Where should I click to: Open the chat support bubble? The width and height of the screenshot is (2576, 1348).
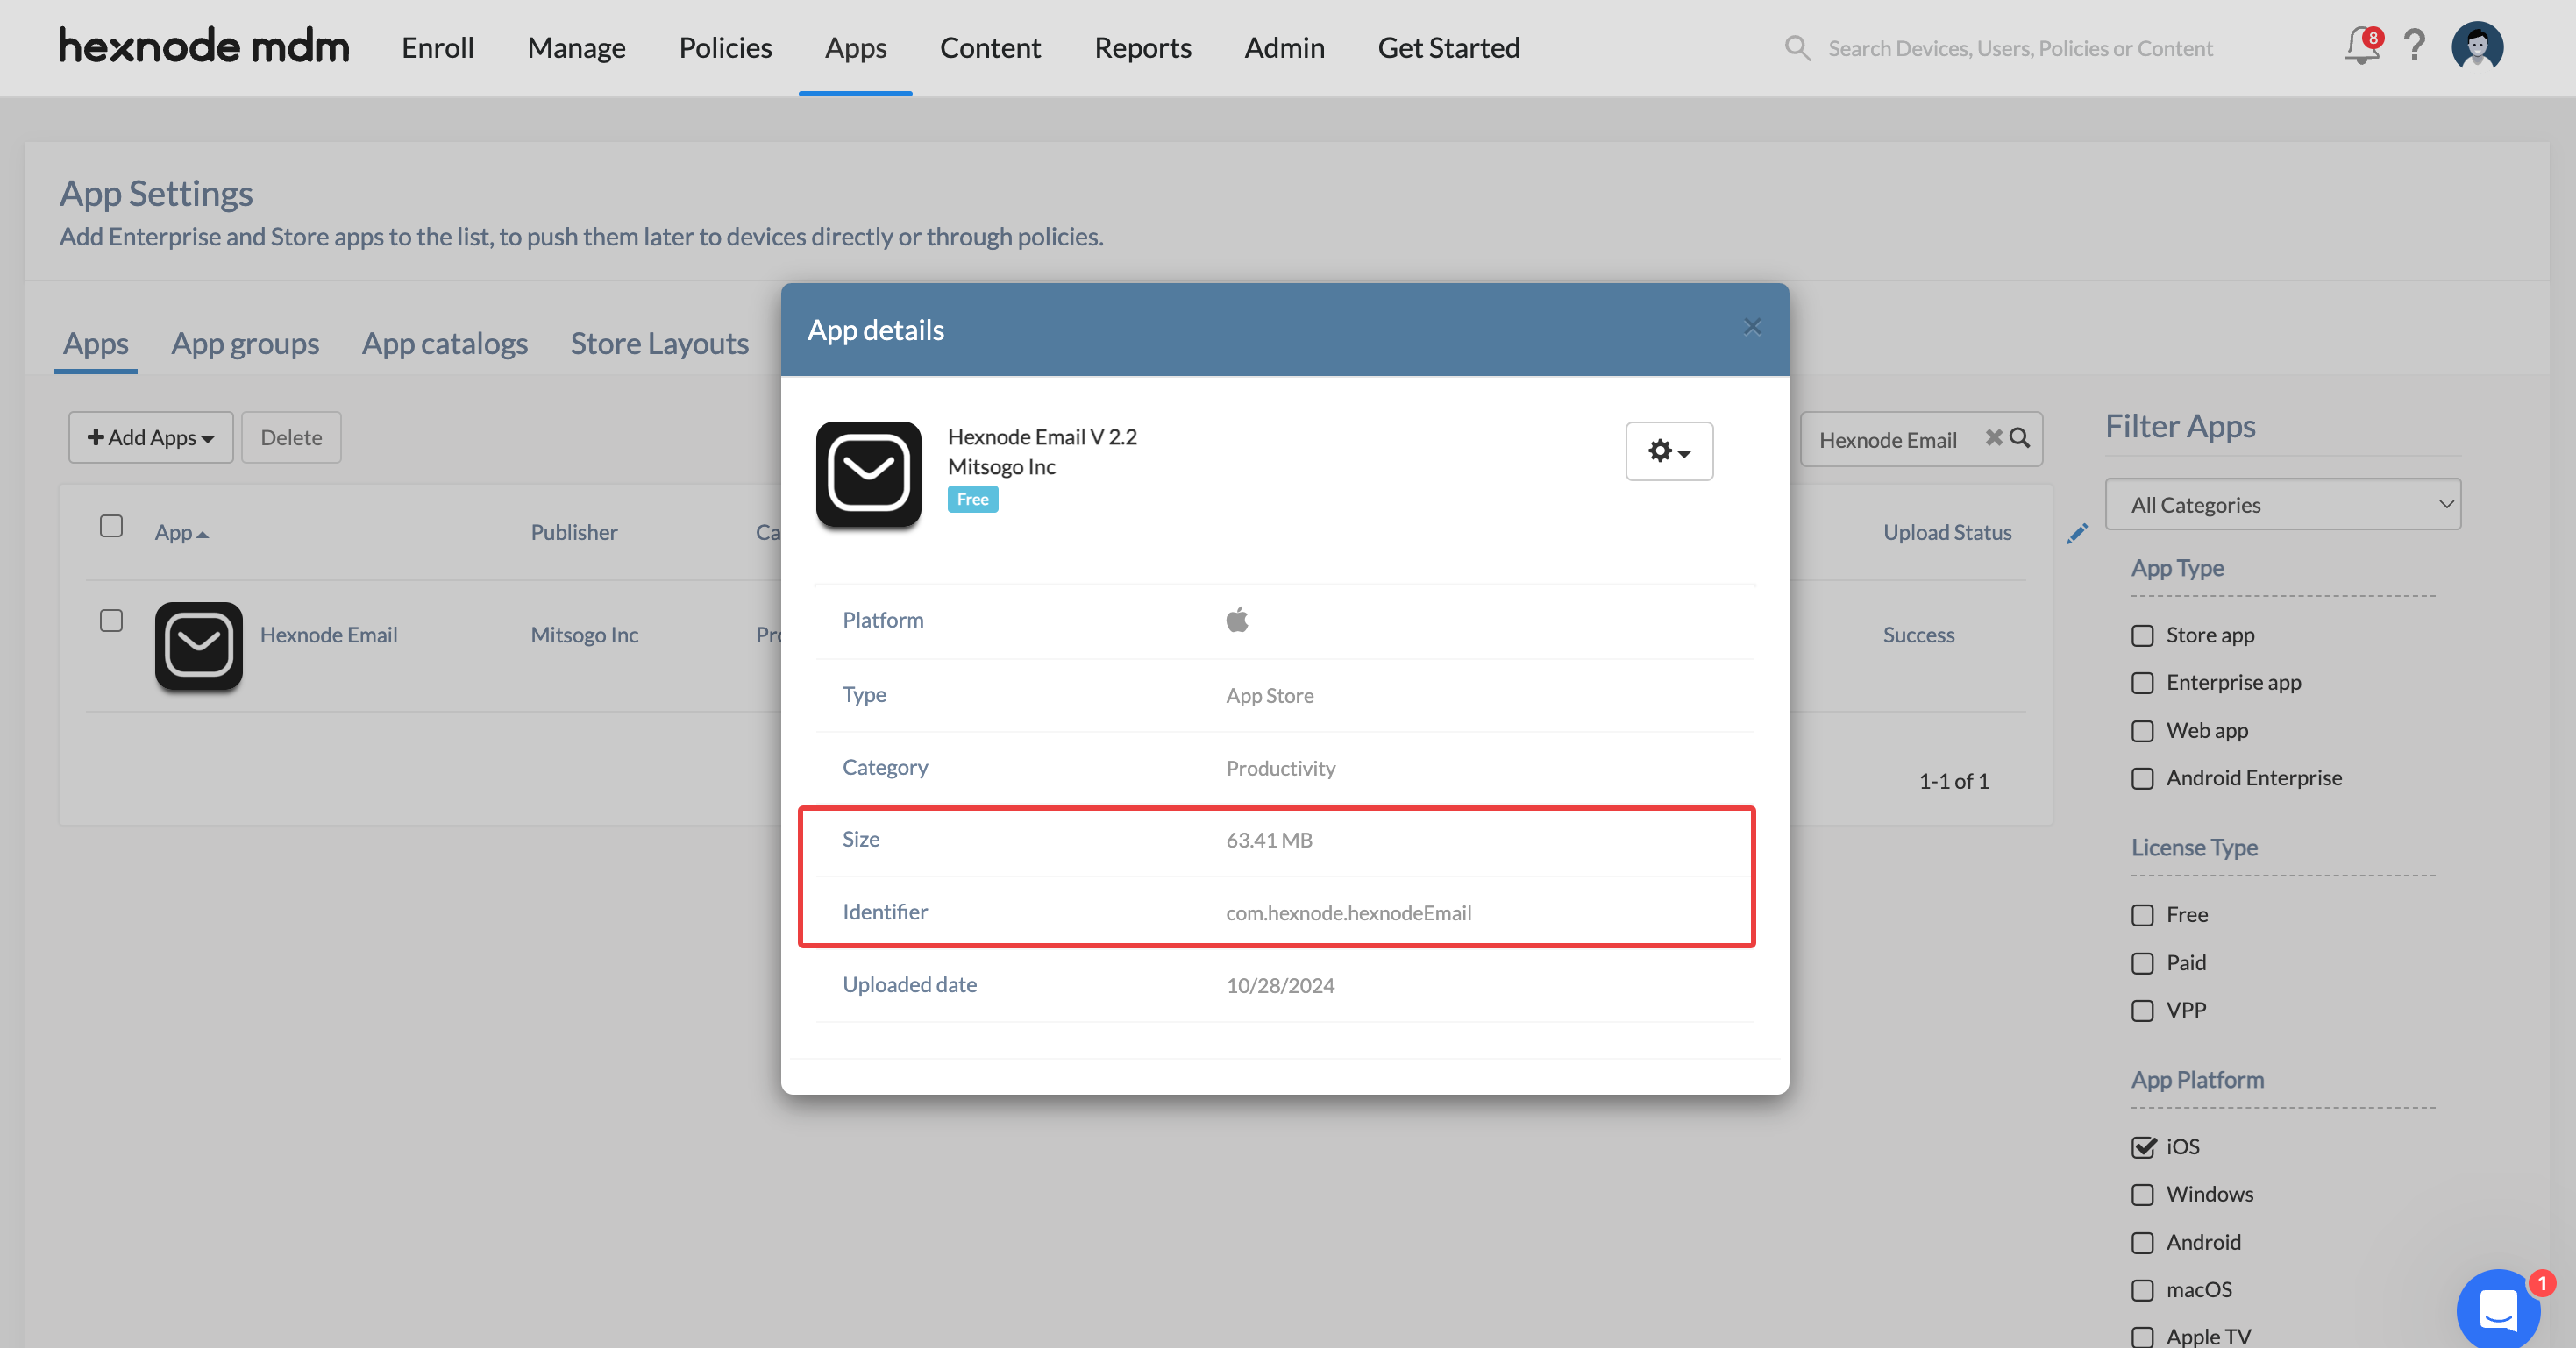[2498, 1309]
